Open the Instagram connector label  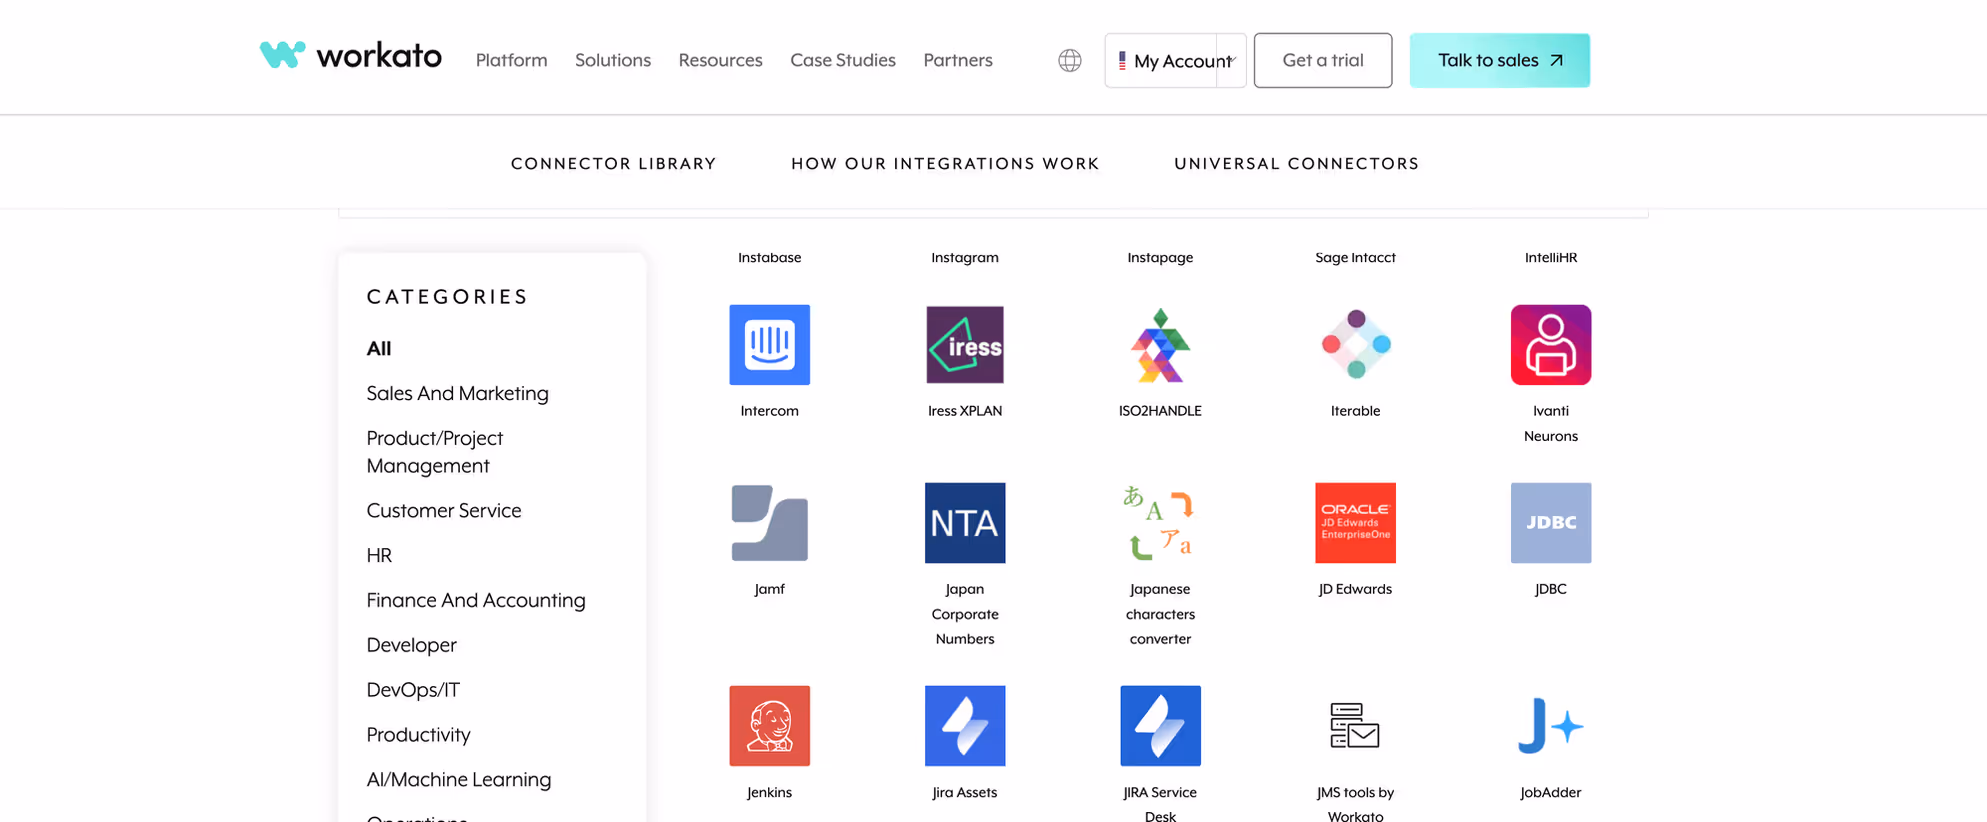(965, 257)
